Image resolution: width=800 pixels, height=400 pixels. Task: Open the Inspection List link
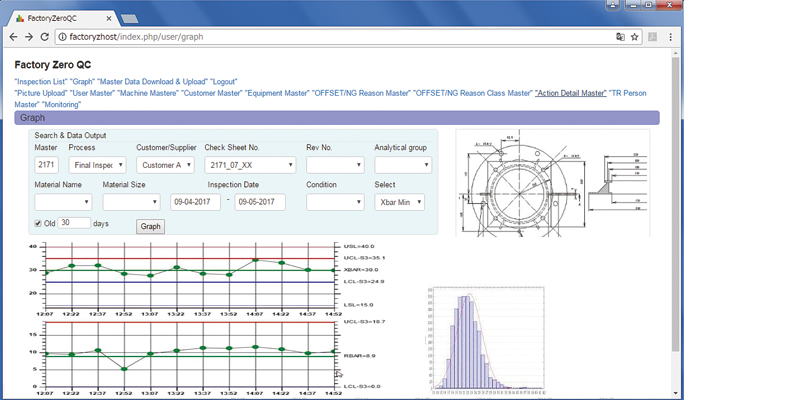coord(41,81)
